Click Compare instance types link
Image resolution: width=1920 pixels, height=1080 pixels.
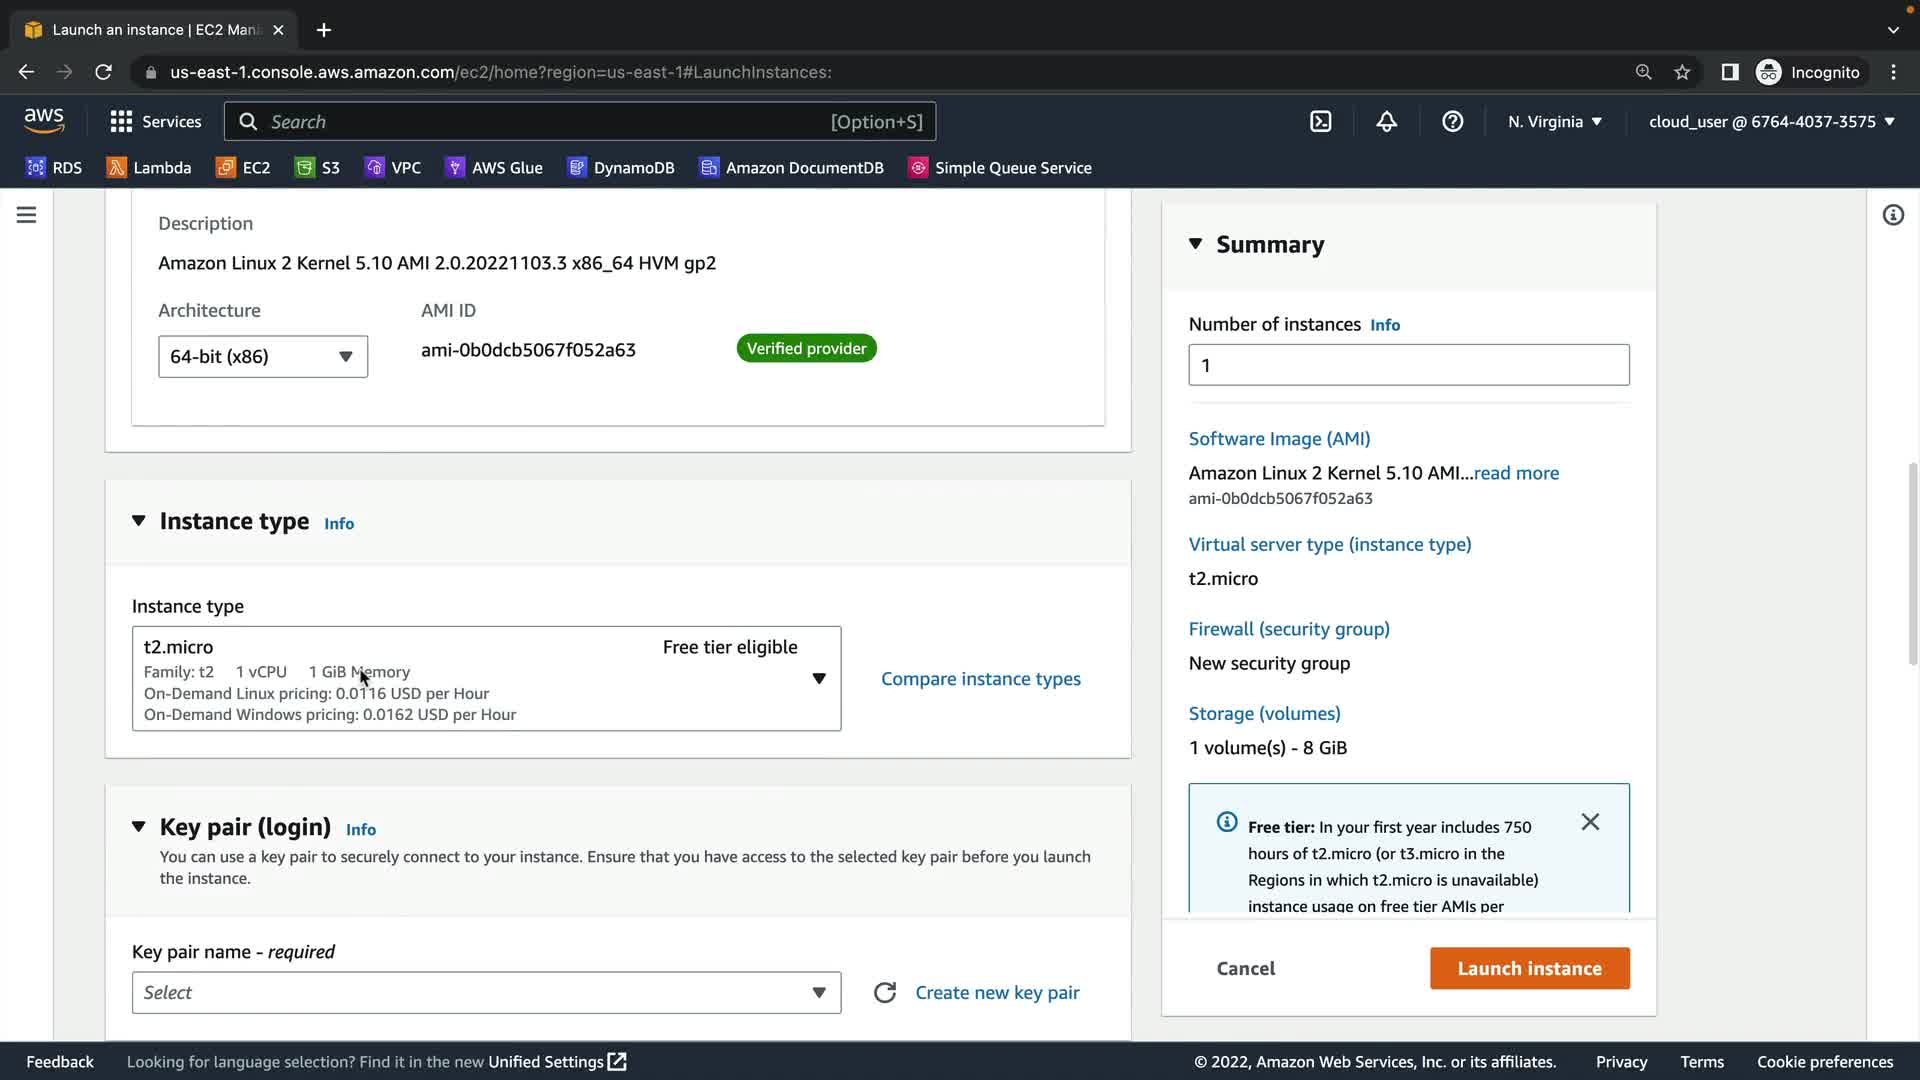980,679
